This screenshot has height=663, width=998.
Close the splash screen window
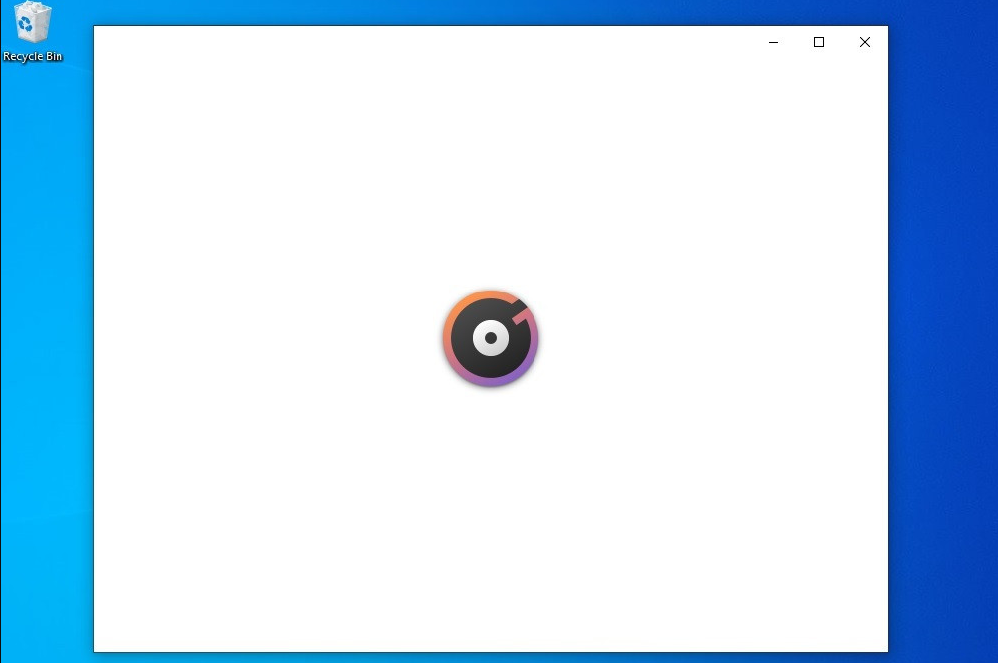(x=864, y=42)
